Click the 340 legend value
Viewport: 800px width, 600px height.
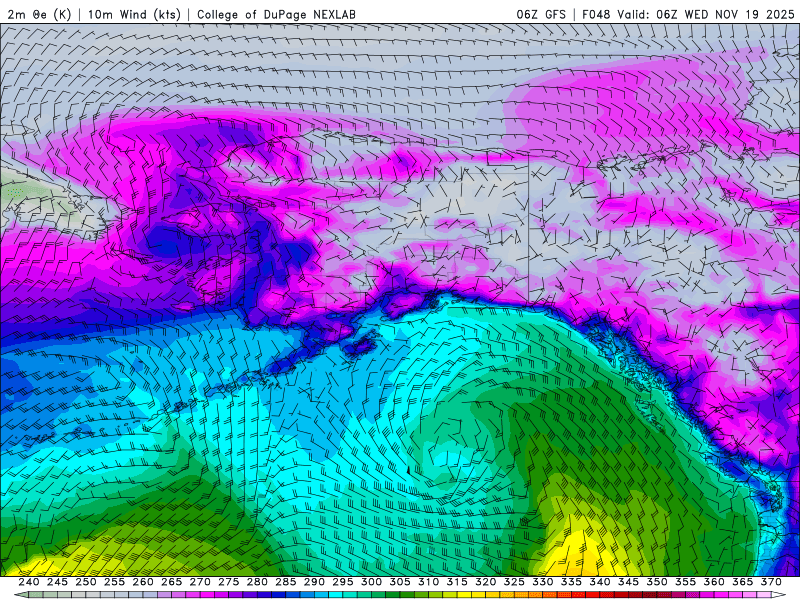coord(600,582)
